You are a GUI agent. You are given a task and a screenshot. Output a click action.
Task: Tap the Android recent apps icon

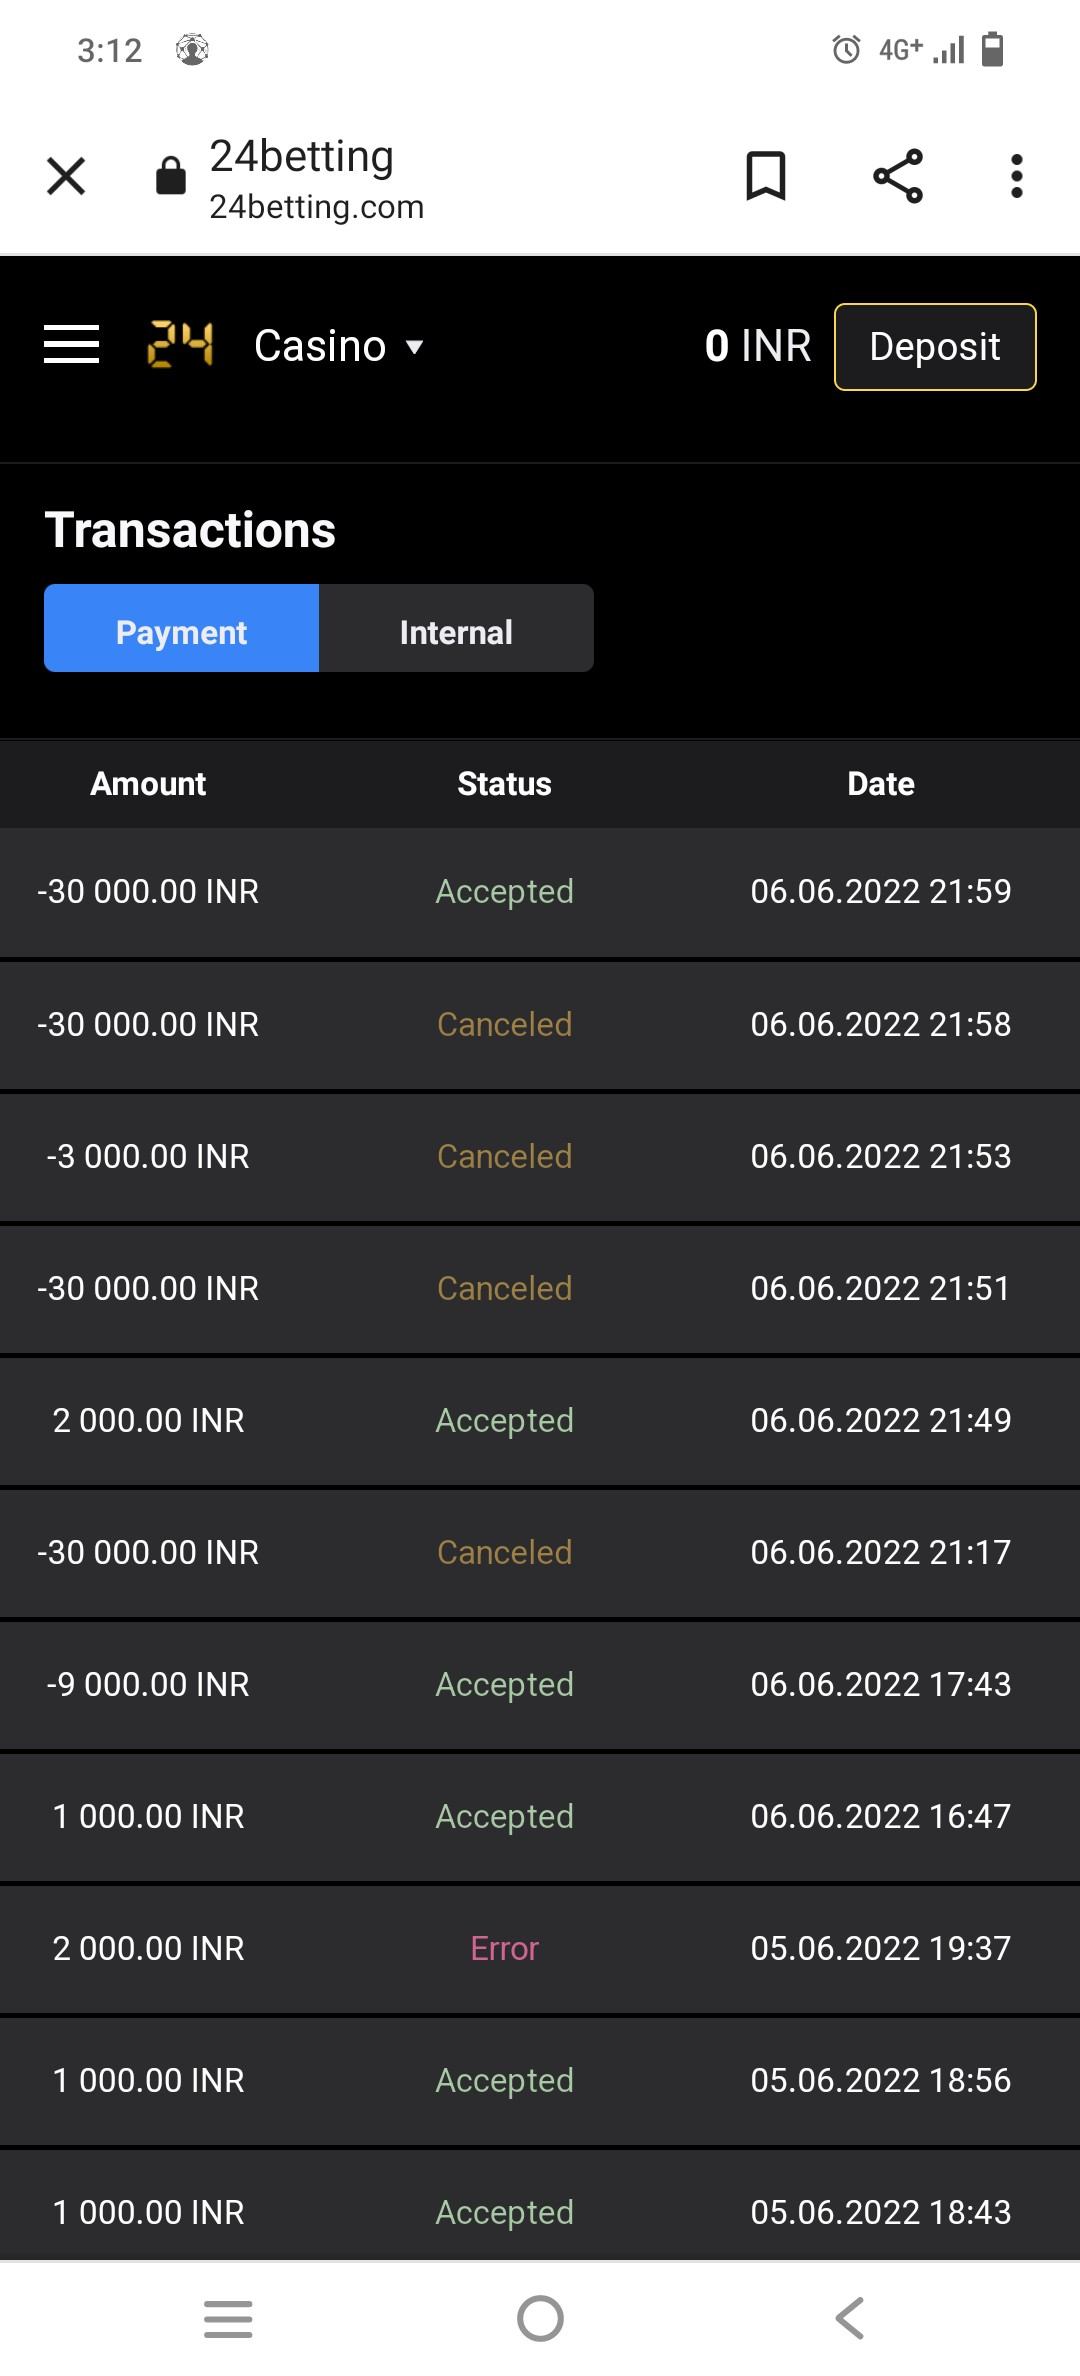point(228,2318)
